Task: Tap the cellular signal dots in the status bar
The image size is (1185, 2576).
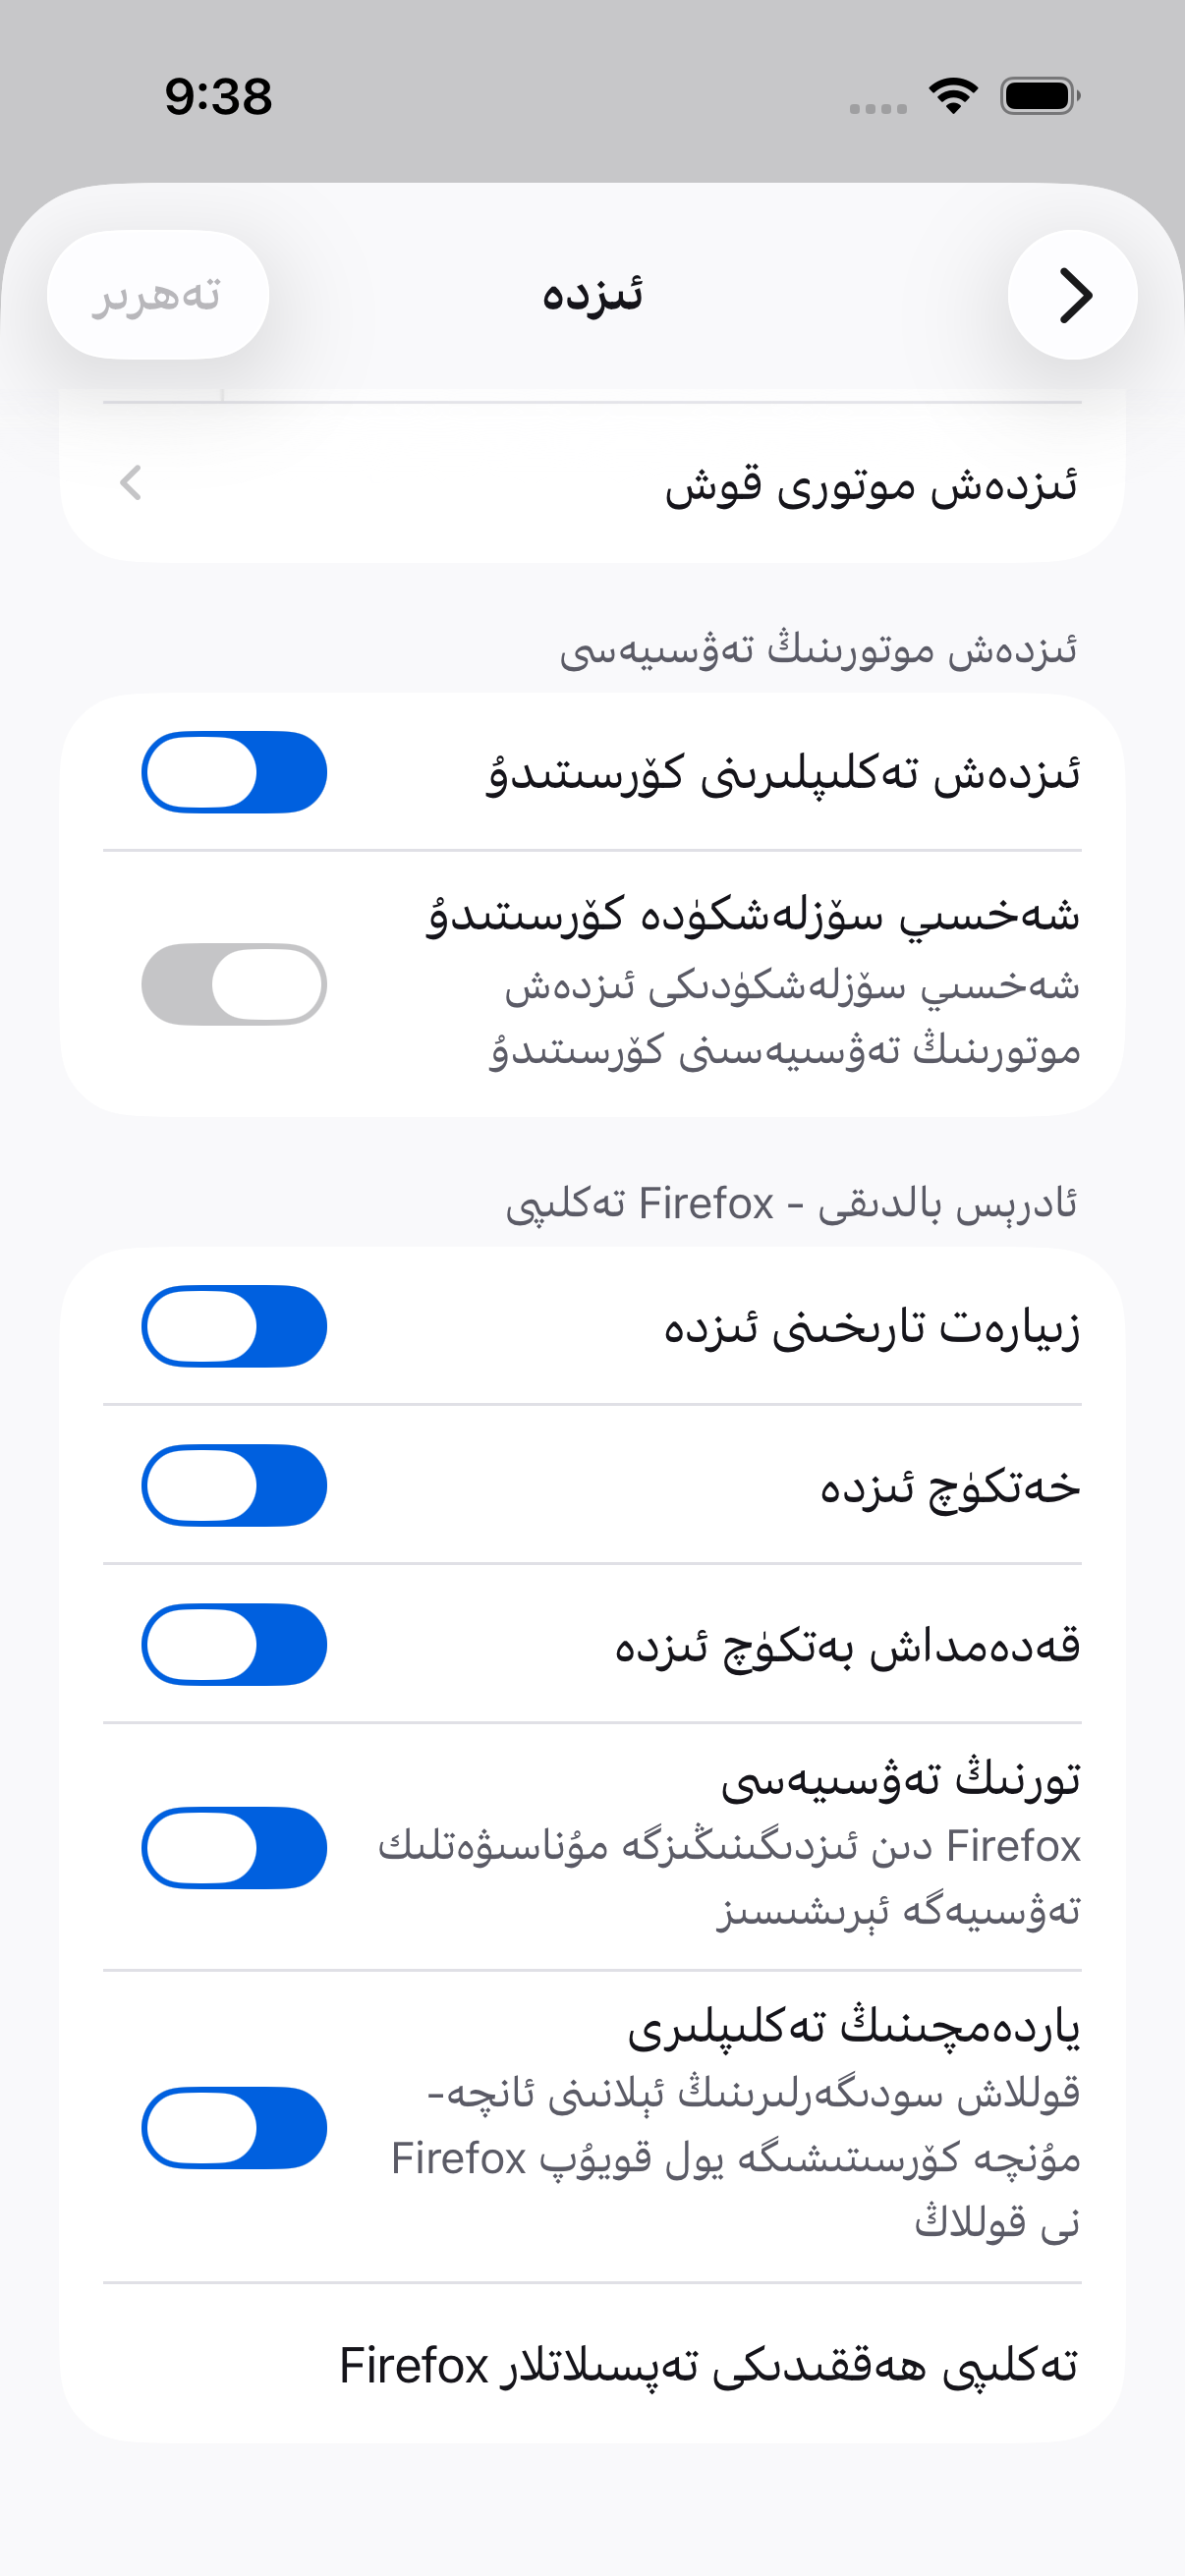Action: [x=878, y=108]
